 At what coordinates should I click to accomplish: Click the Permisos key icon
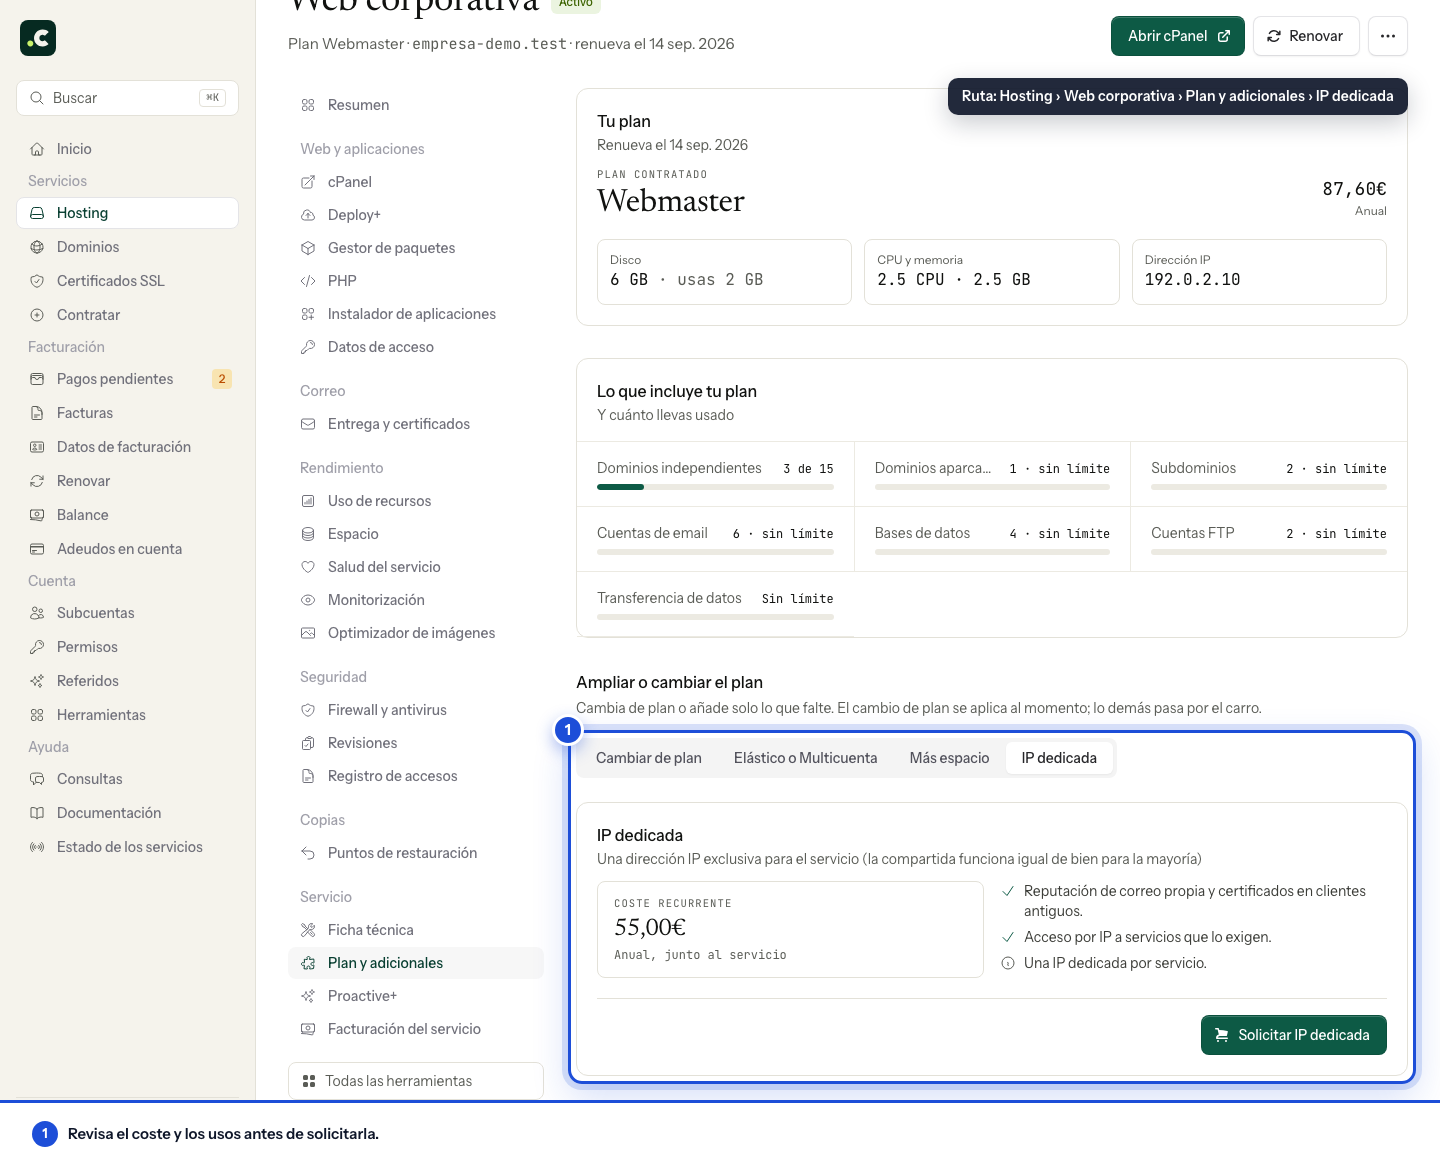pos(37,647)
